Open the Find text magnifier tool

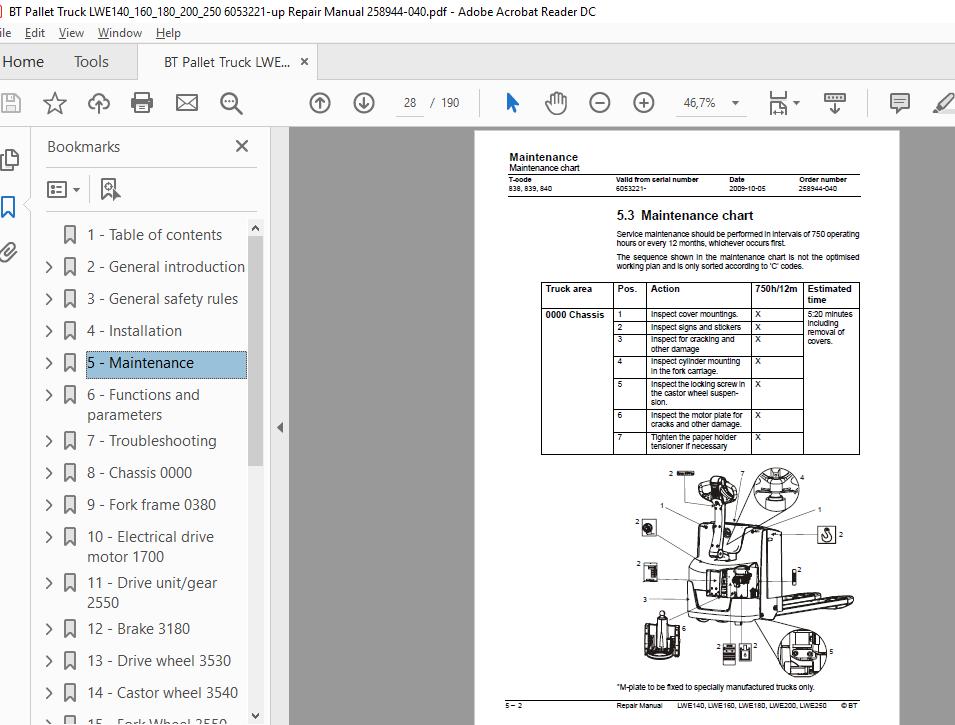[231, 103]
